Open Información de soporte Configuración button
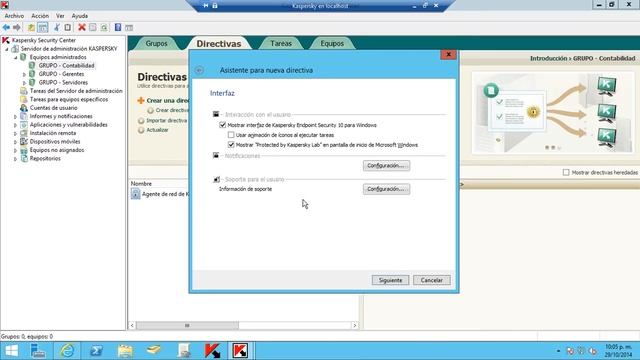Viewport: 640px width, 360px height. 387,189
